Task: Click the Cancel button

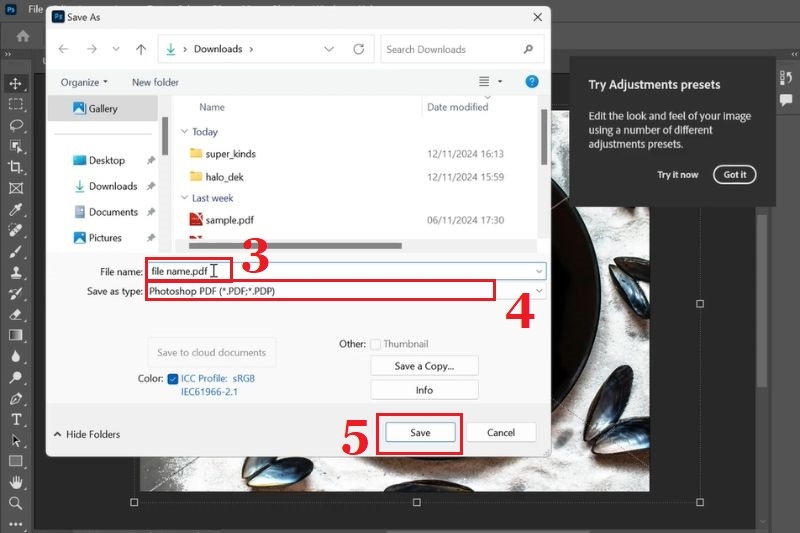Action: click(501, 433)
